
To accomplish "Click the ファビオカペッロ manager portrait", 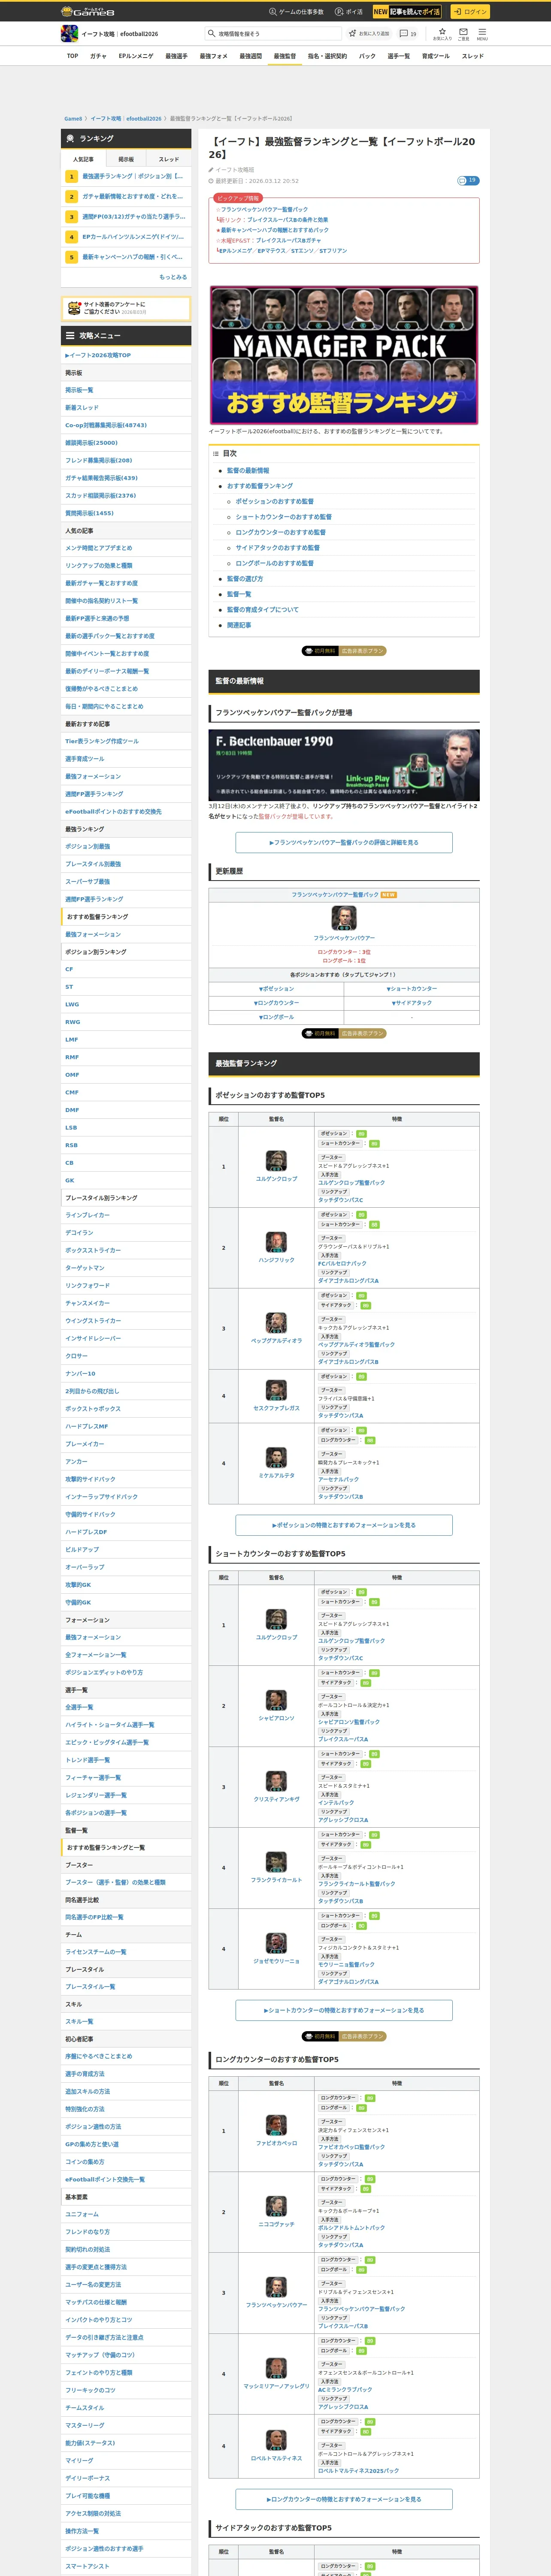I will coord(276,2125).
